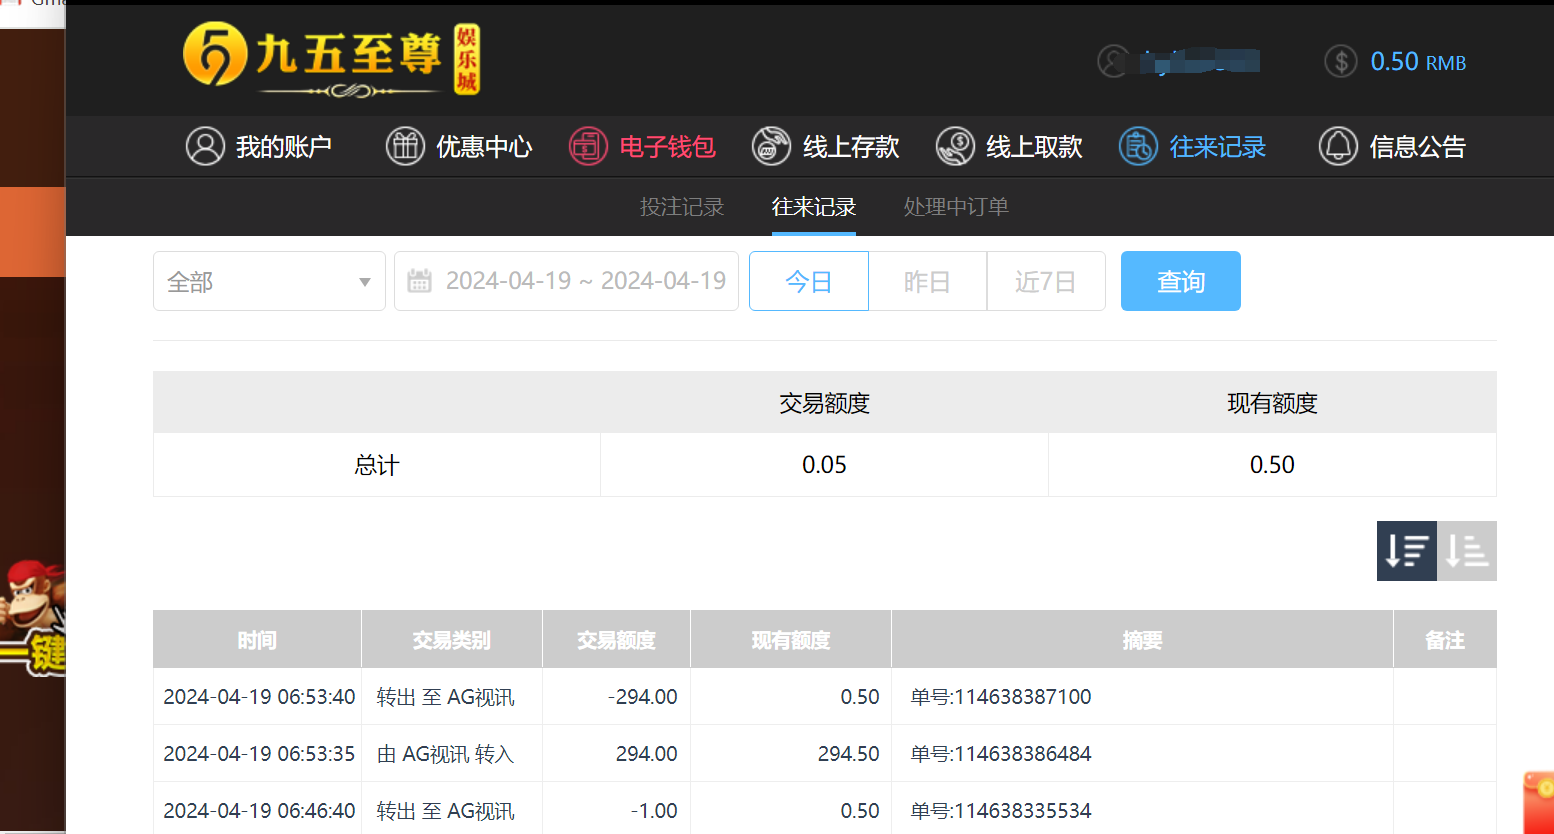This screenshot has height=834, width=1554.
Task: Click order number 114638386484
Action: (1001, 754)
